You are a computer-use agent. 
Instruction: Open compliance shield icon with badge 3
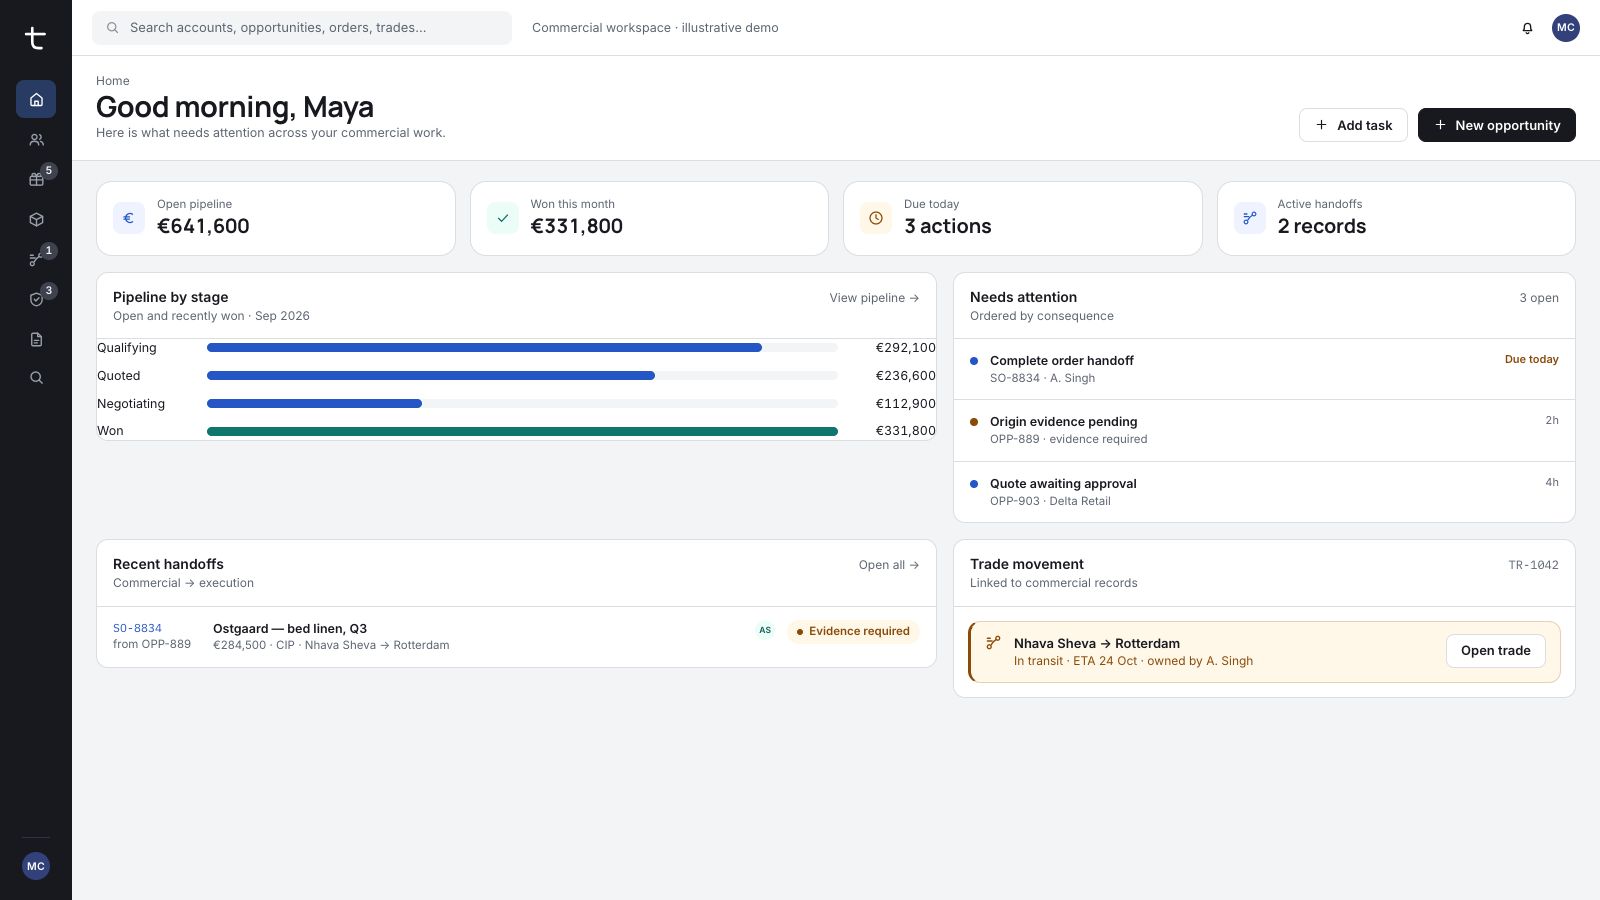36,299
